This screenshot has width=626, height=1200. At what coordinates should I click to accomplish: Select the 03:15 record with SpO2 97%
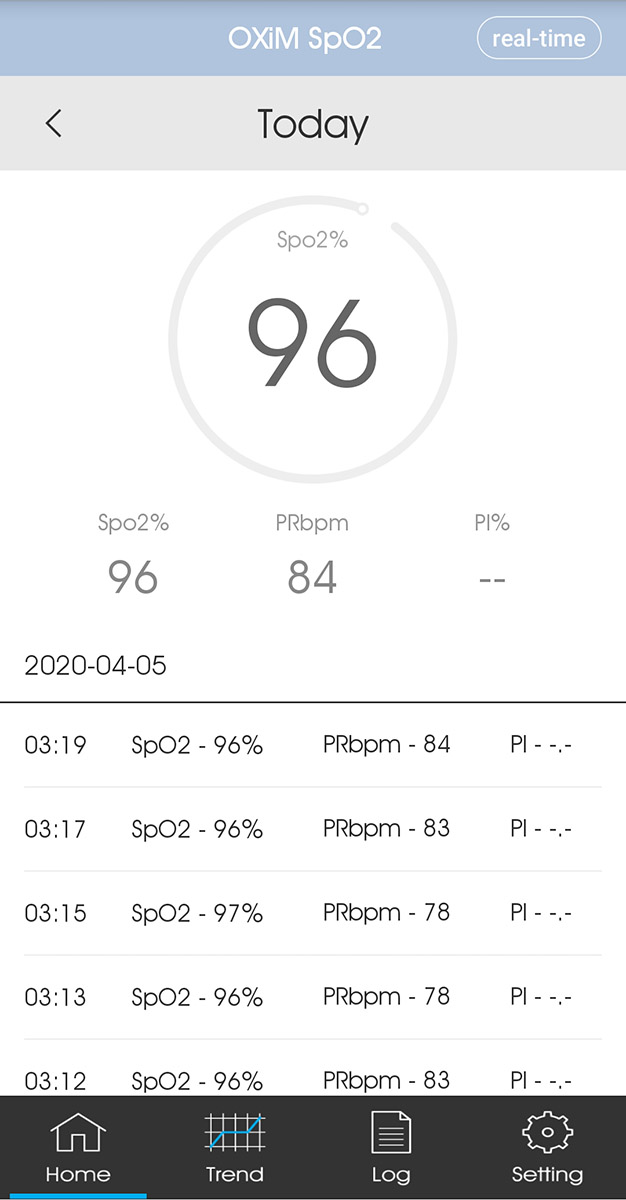313,913
